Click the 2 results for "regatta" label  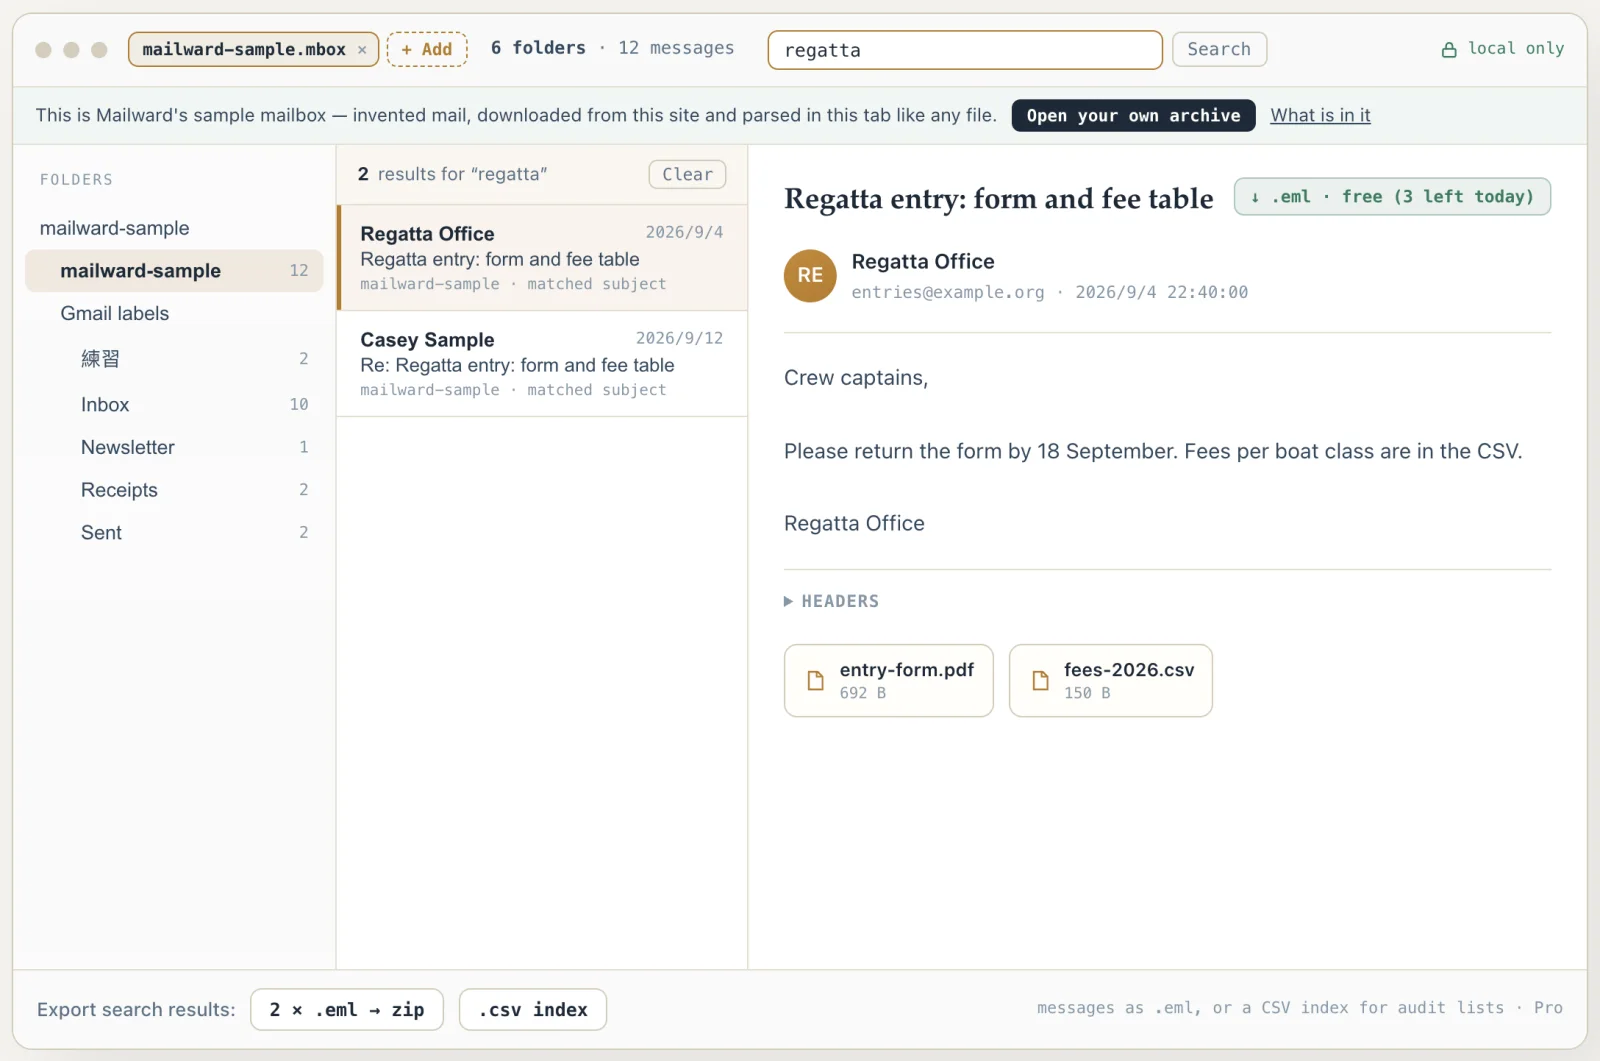(x=452, y=174)
